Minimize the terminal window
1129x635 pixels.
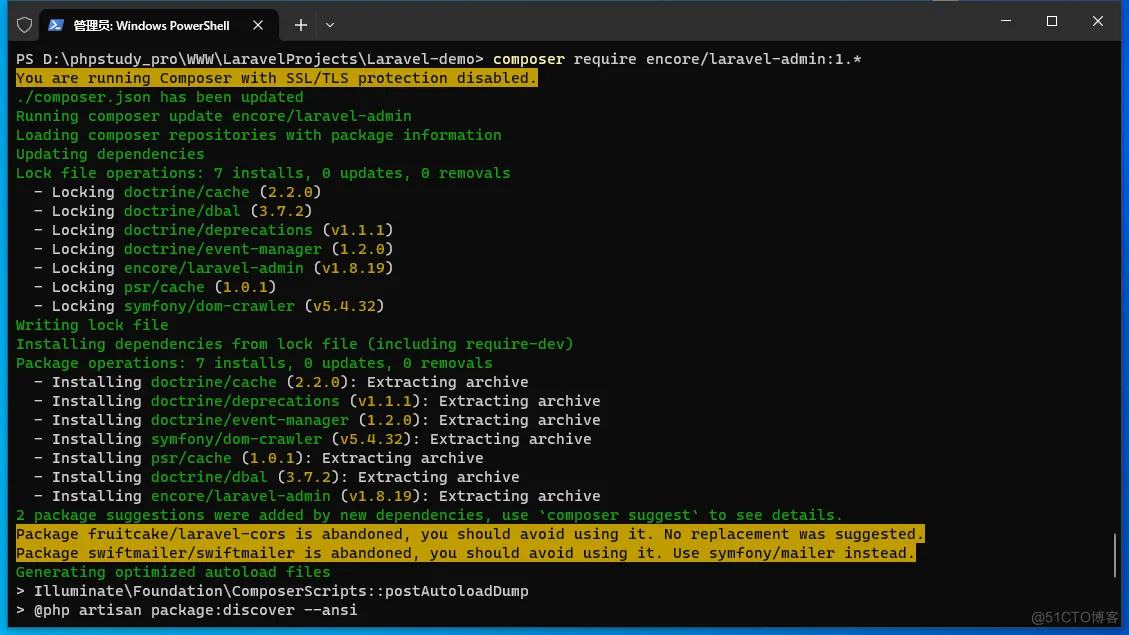[x=1006, y=21]
